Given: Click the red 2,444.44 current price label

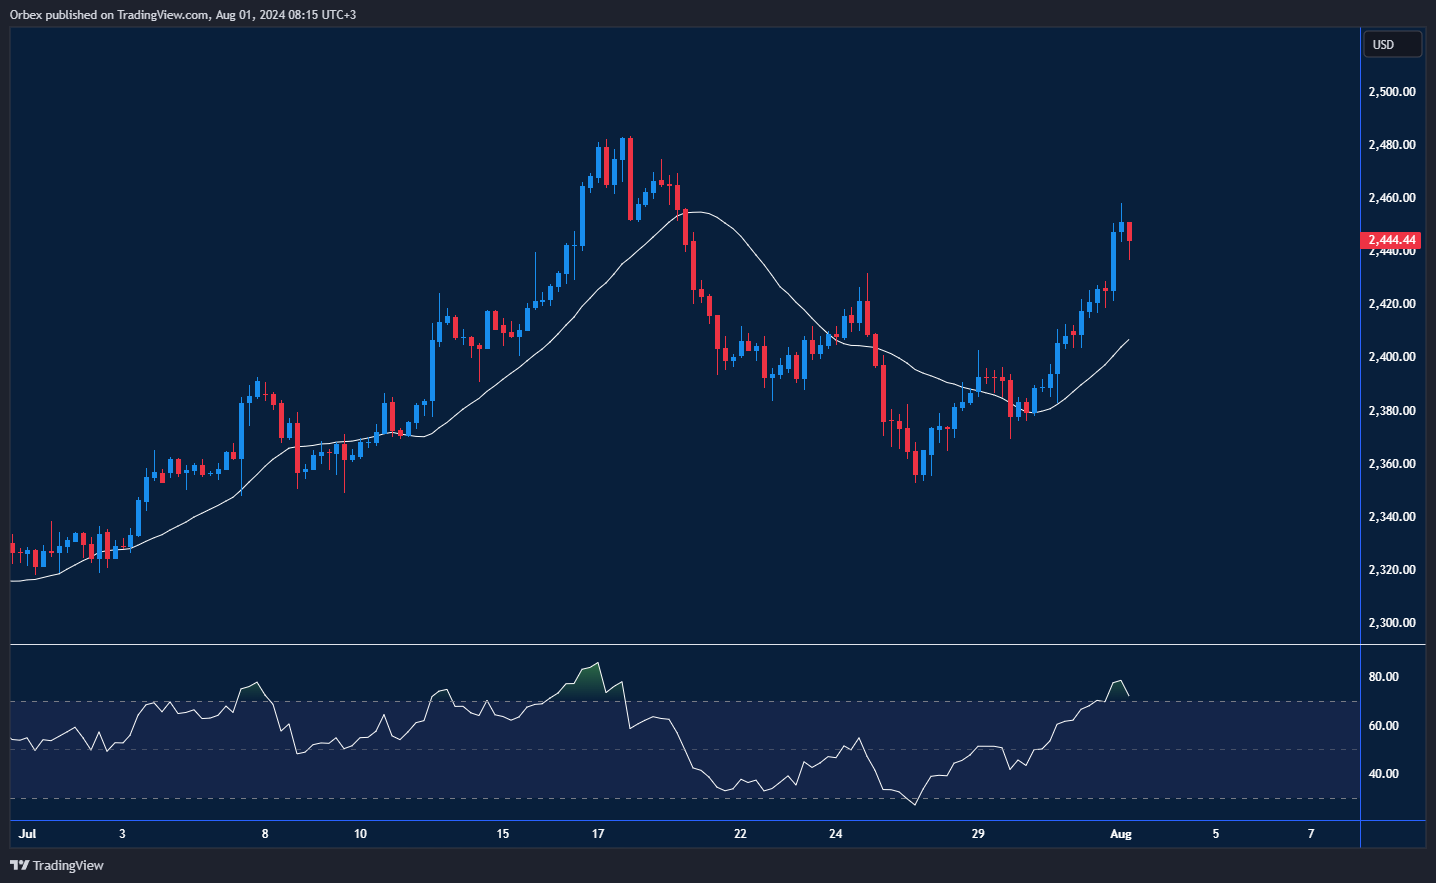Looking at the screenshot, I should [x=1392, y=240].
